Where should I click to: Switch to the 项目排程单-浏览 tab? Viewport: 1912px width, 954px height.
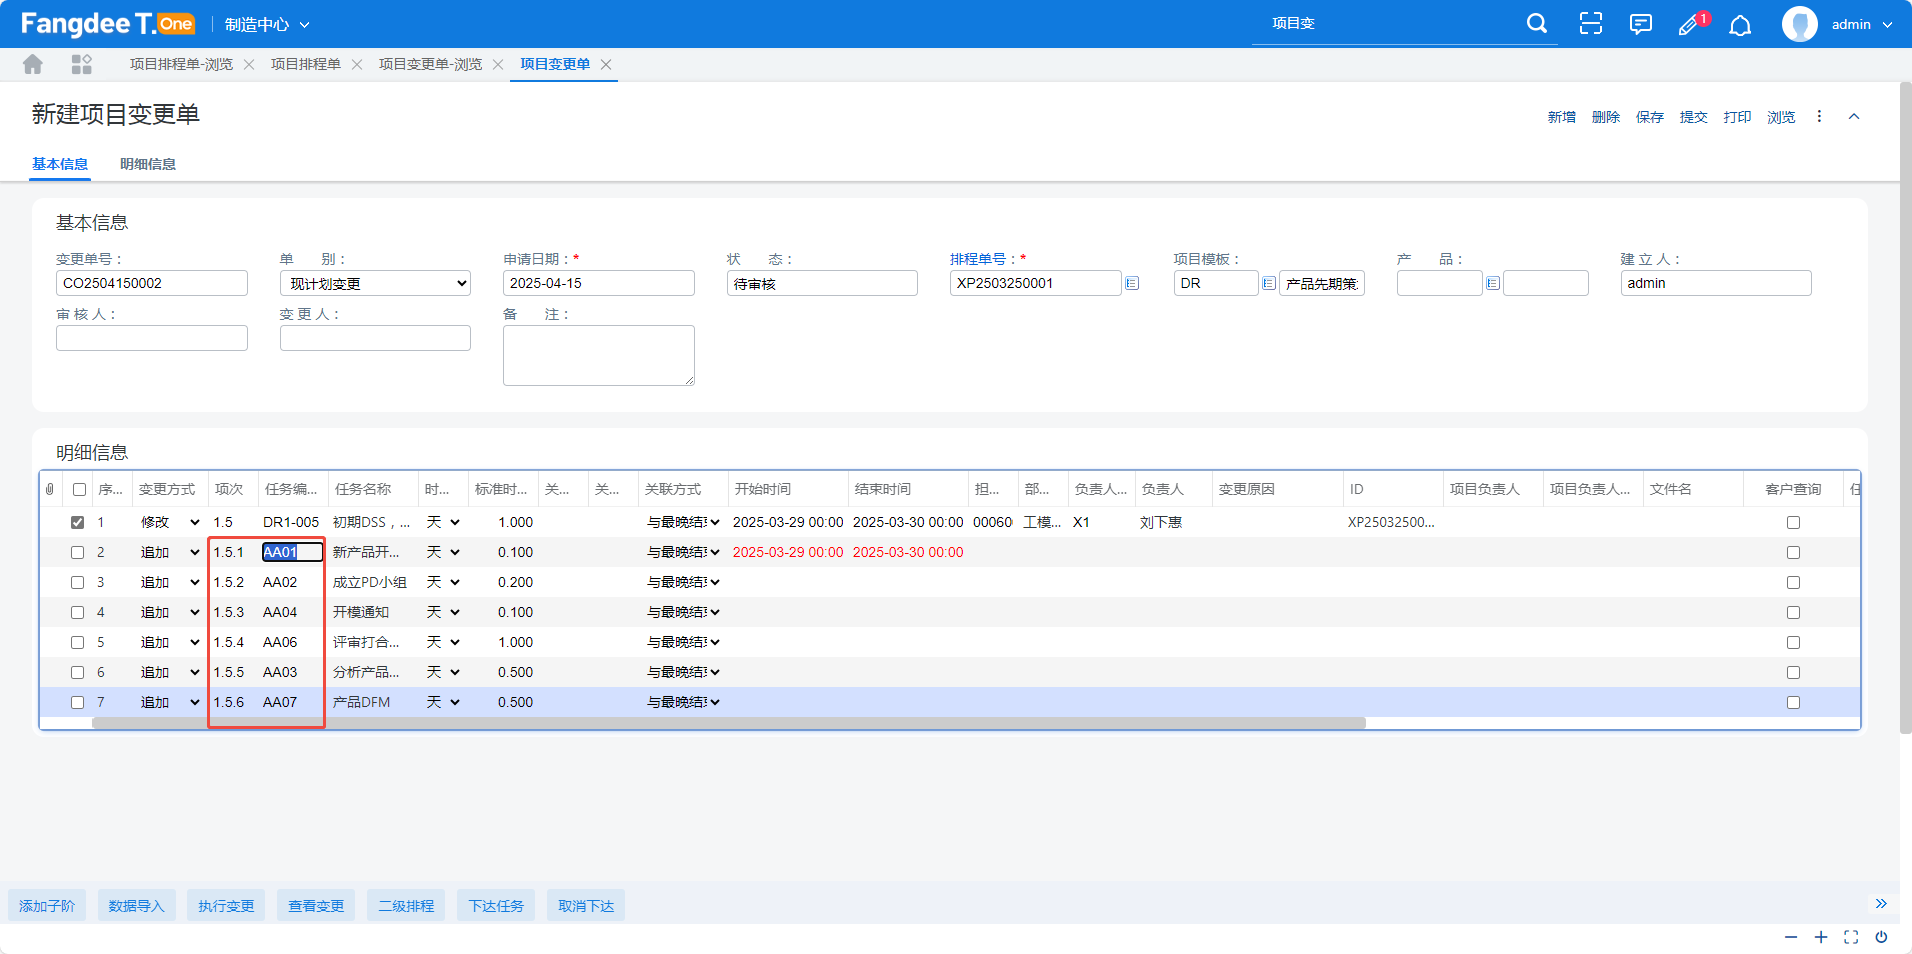(x=181, y=64)
